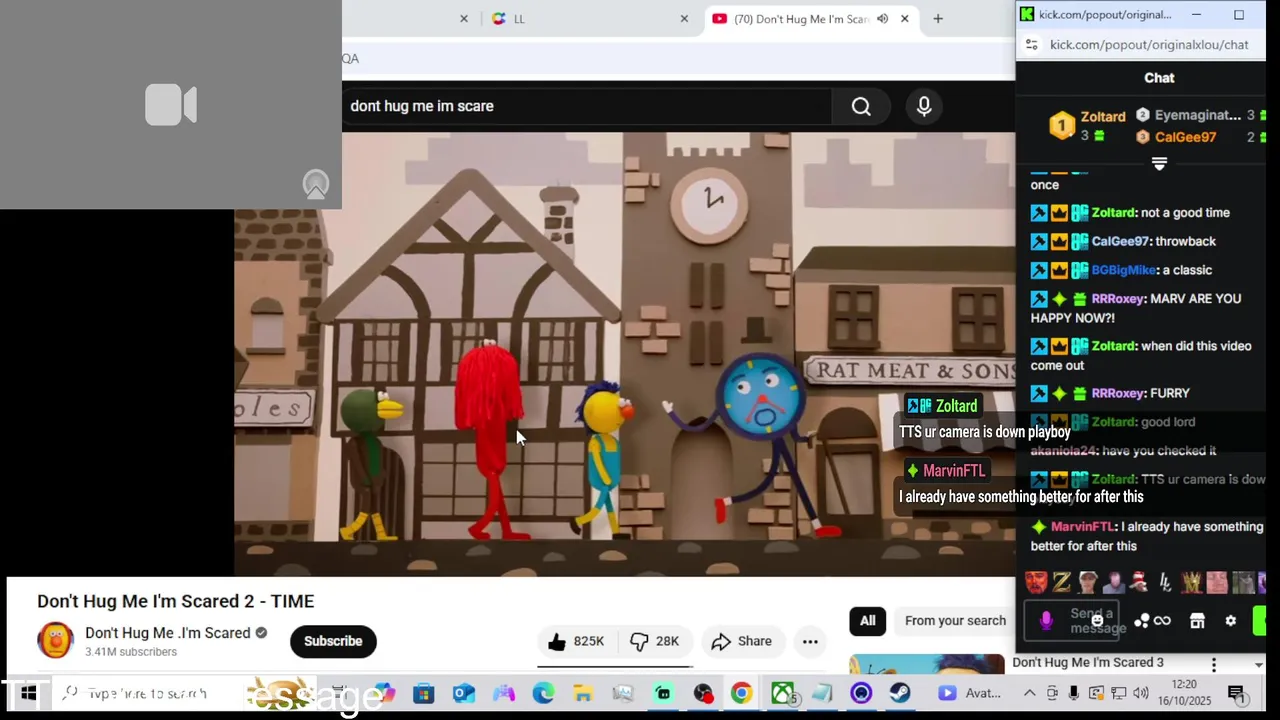The height and width of the screenshot is (720, 1280).
Task: Click the green send button in chat
Action: coord(1260,621)
